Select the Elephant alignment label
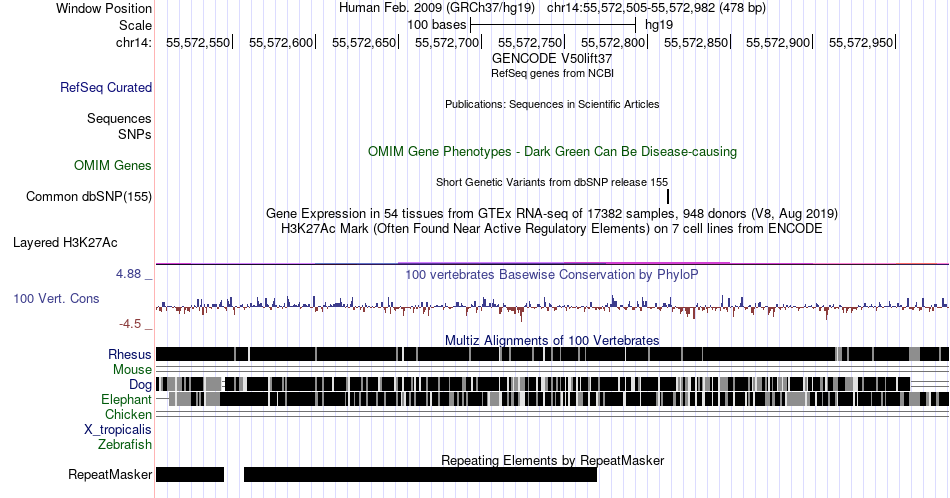This screenshot has width=950, height=498. coord(126,399)
